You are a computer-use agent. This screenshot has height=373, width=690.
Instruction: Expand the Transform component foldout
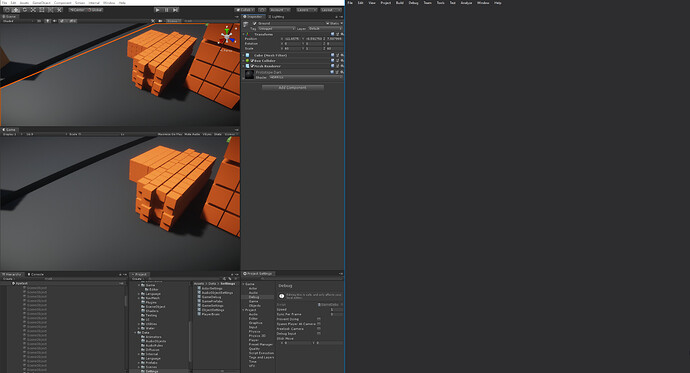click(x=244, y=34)
